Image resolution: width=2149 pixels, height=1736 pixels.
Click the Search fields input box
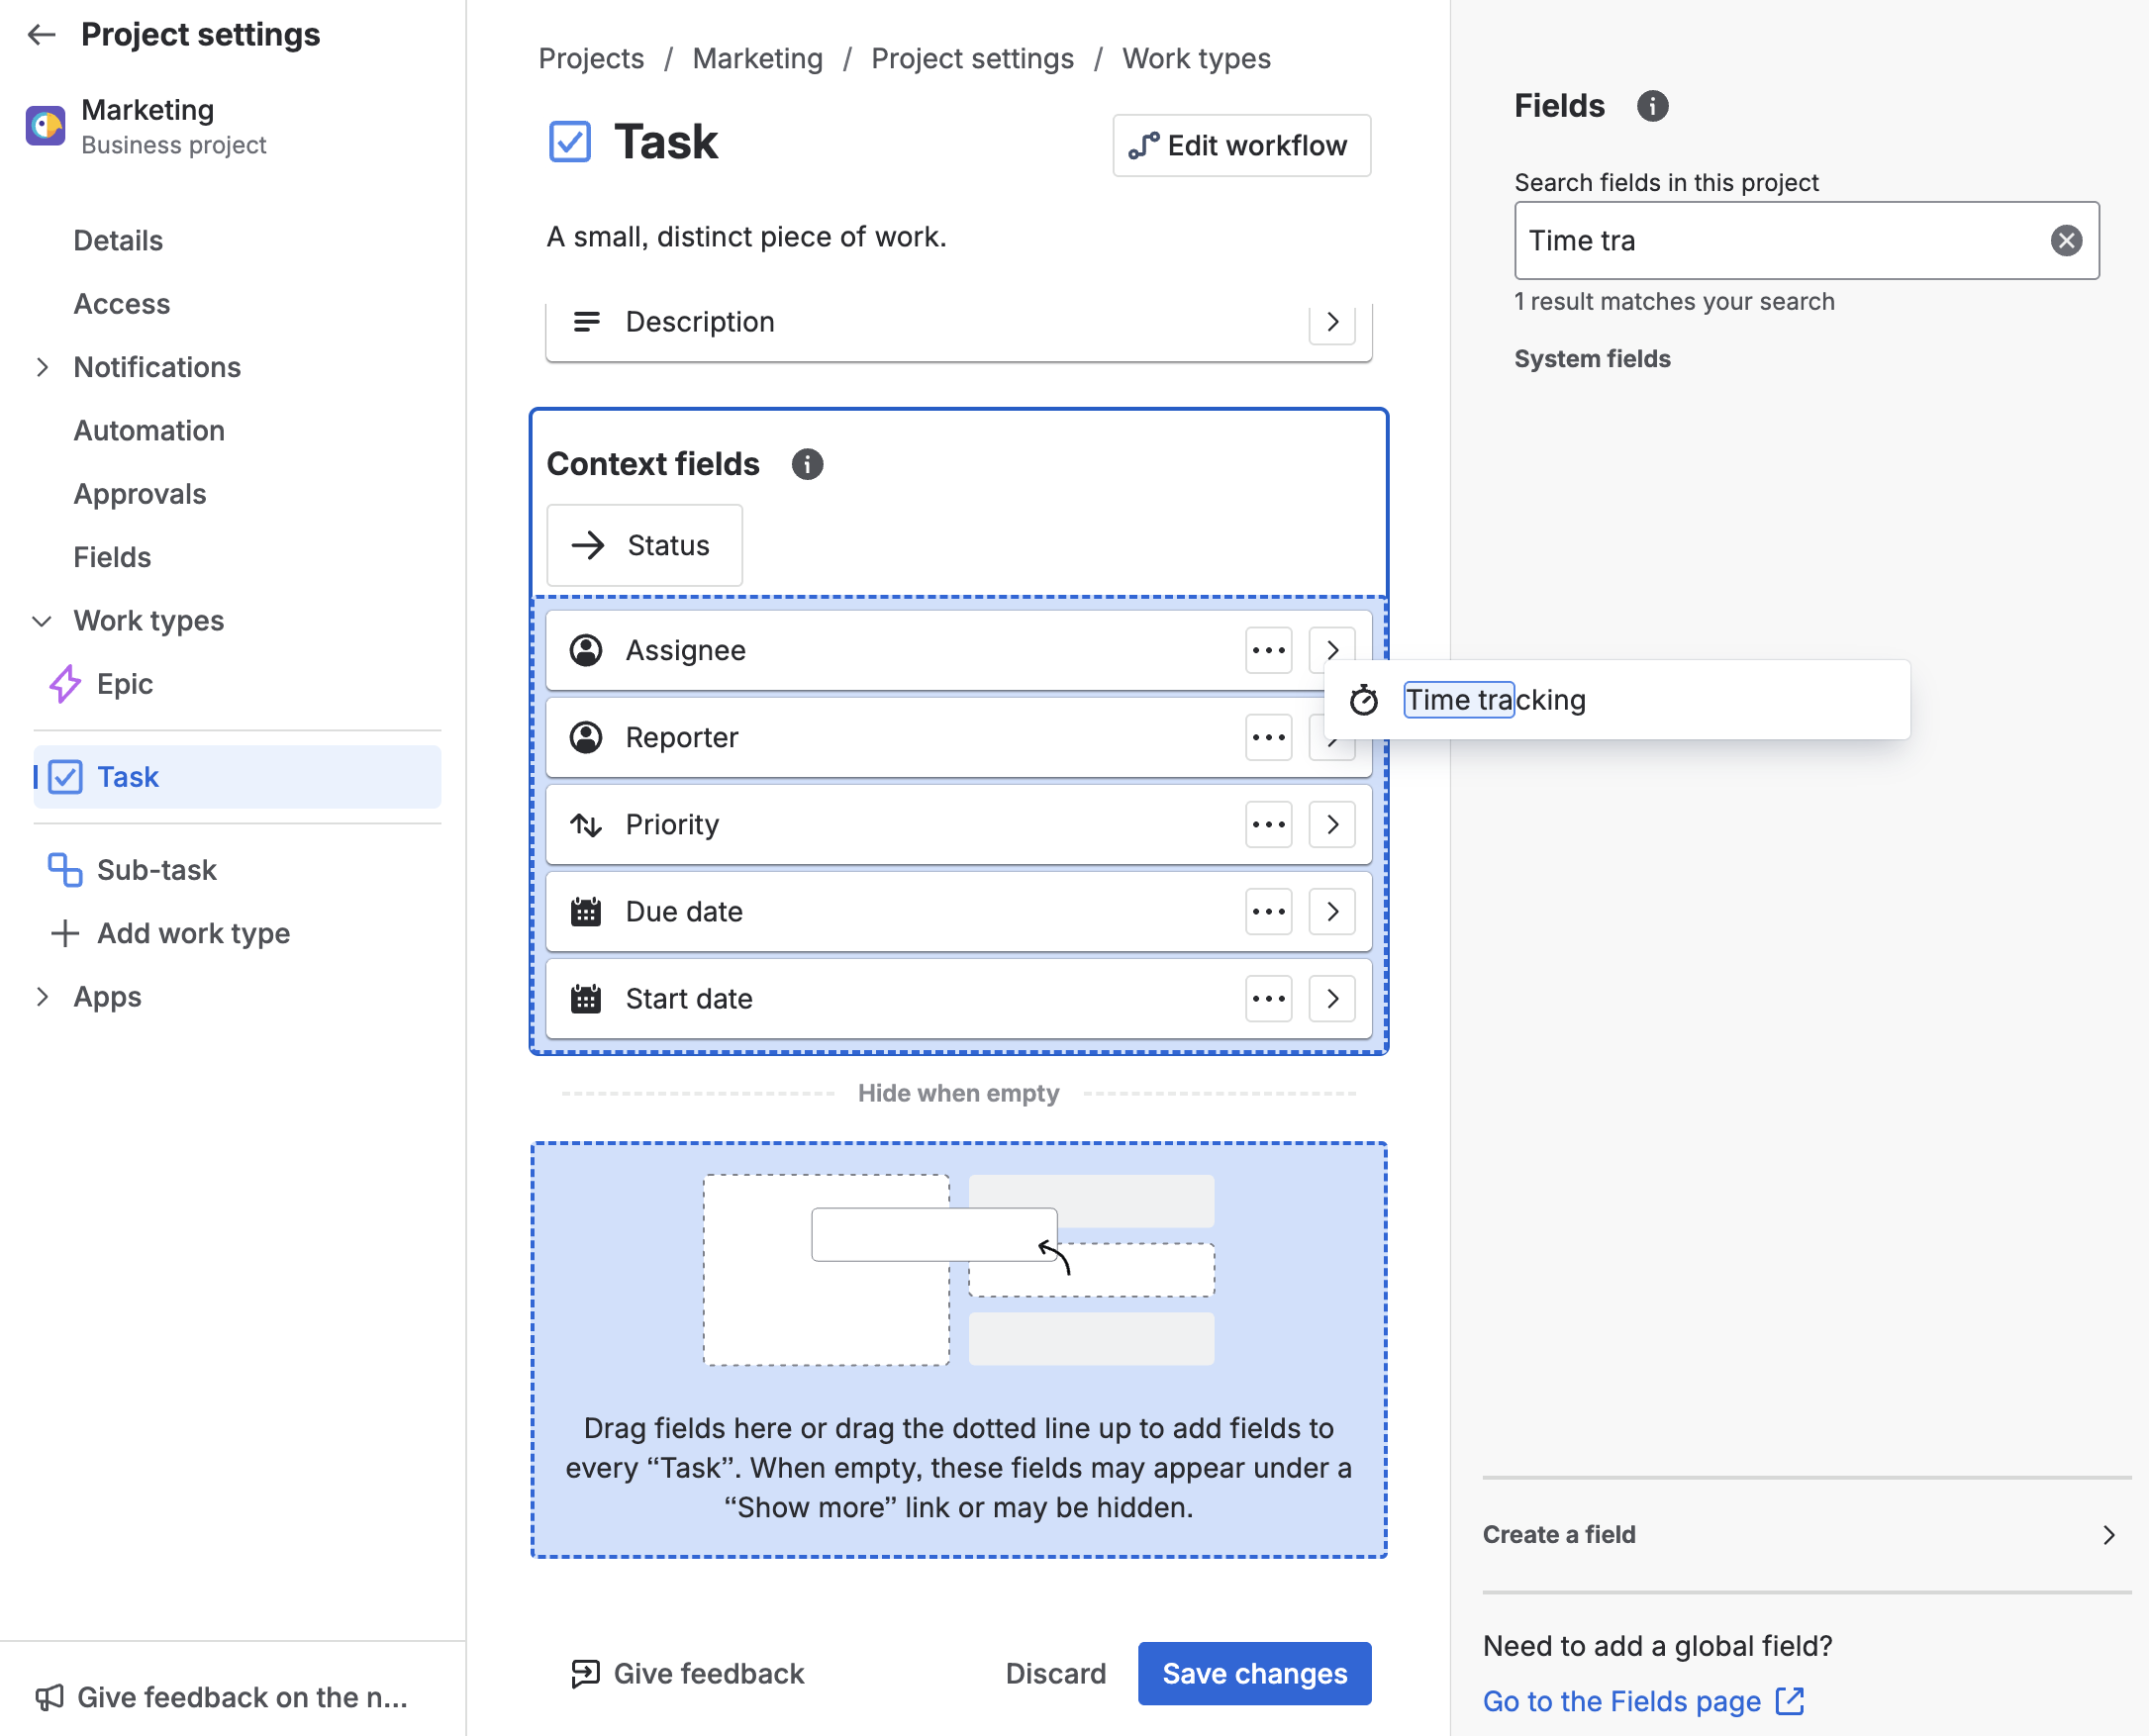1780,240
